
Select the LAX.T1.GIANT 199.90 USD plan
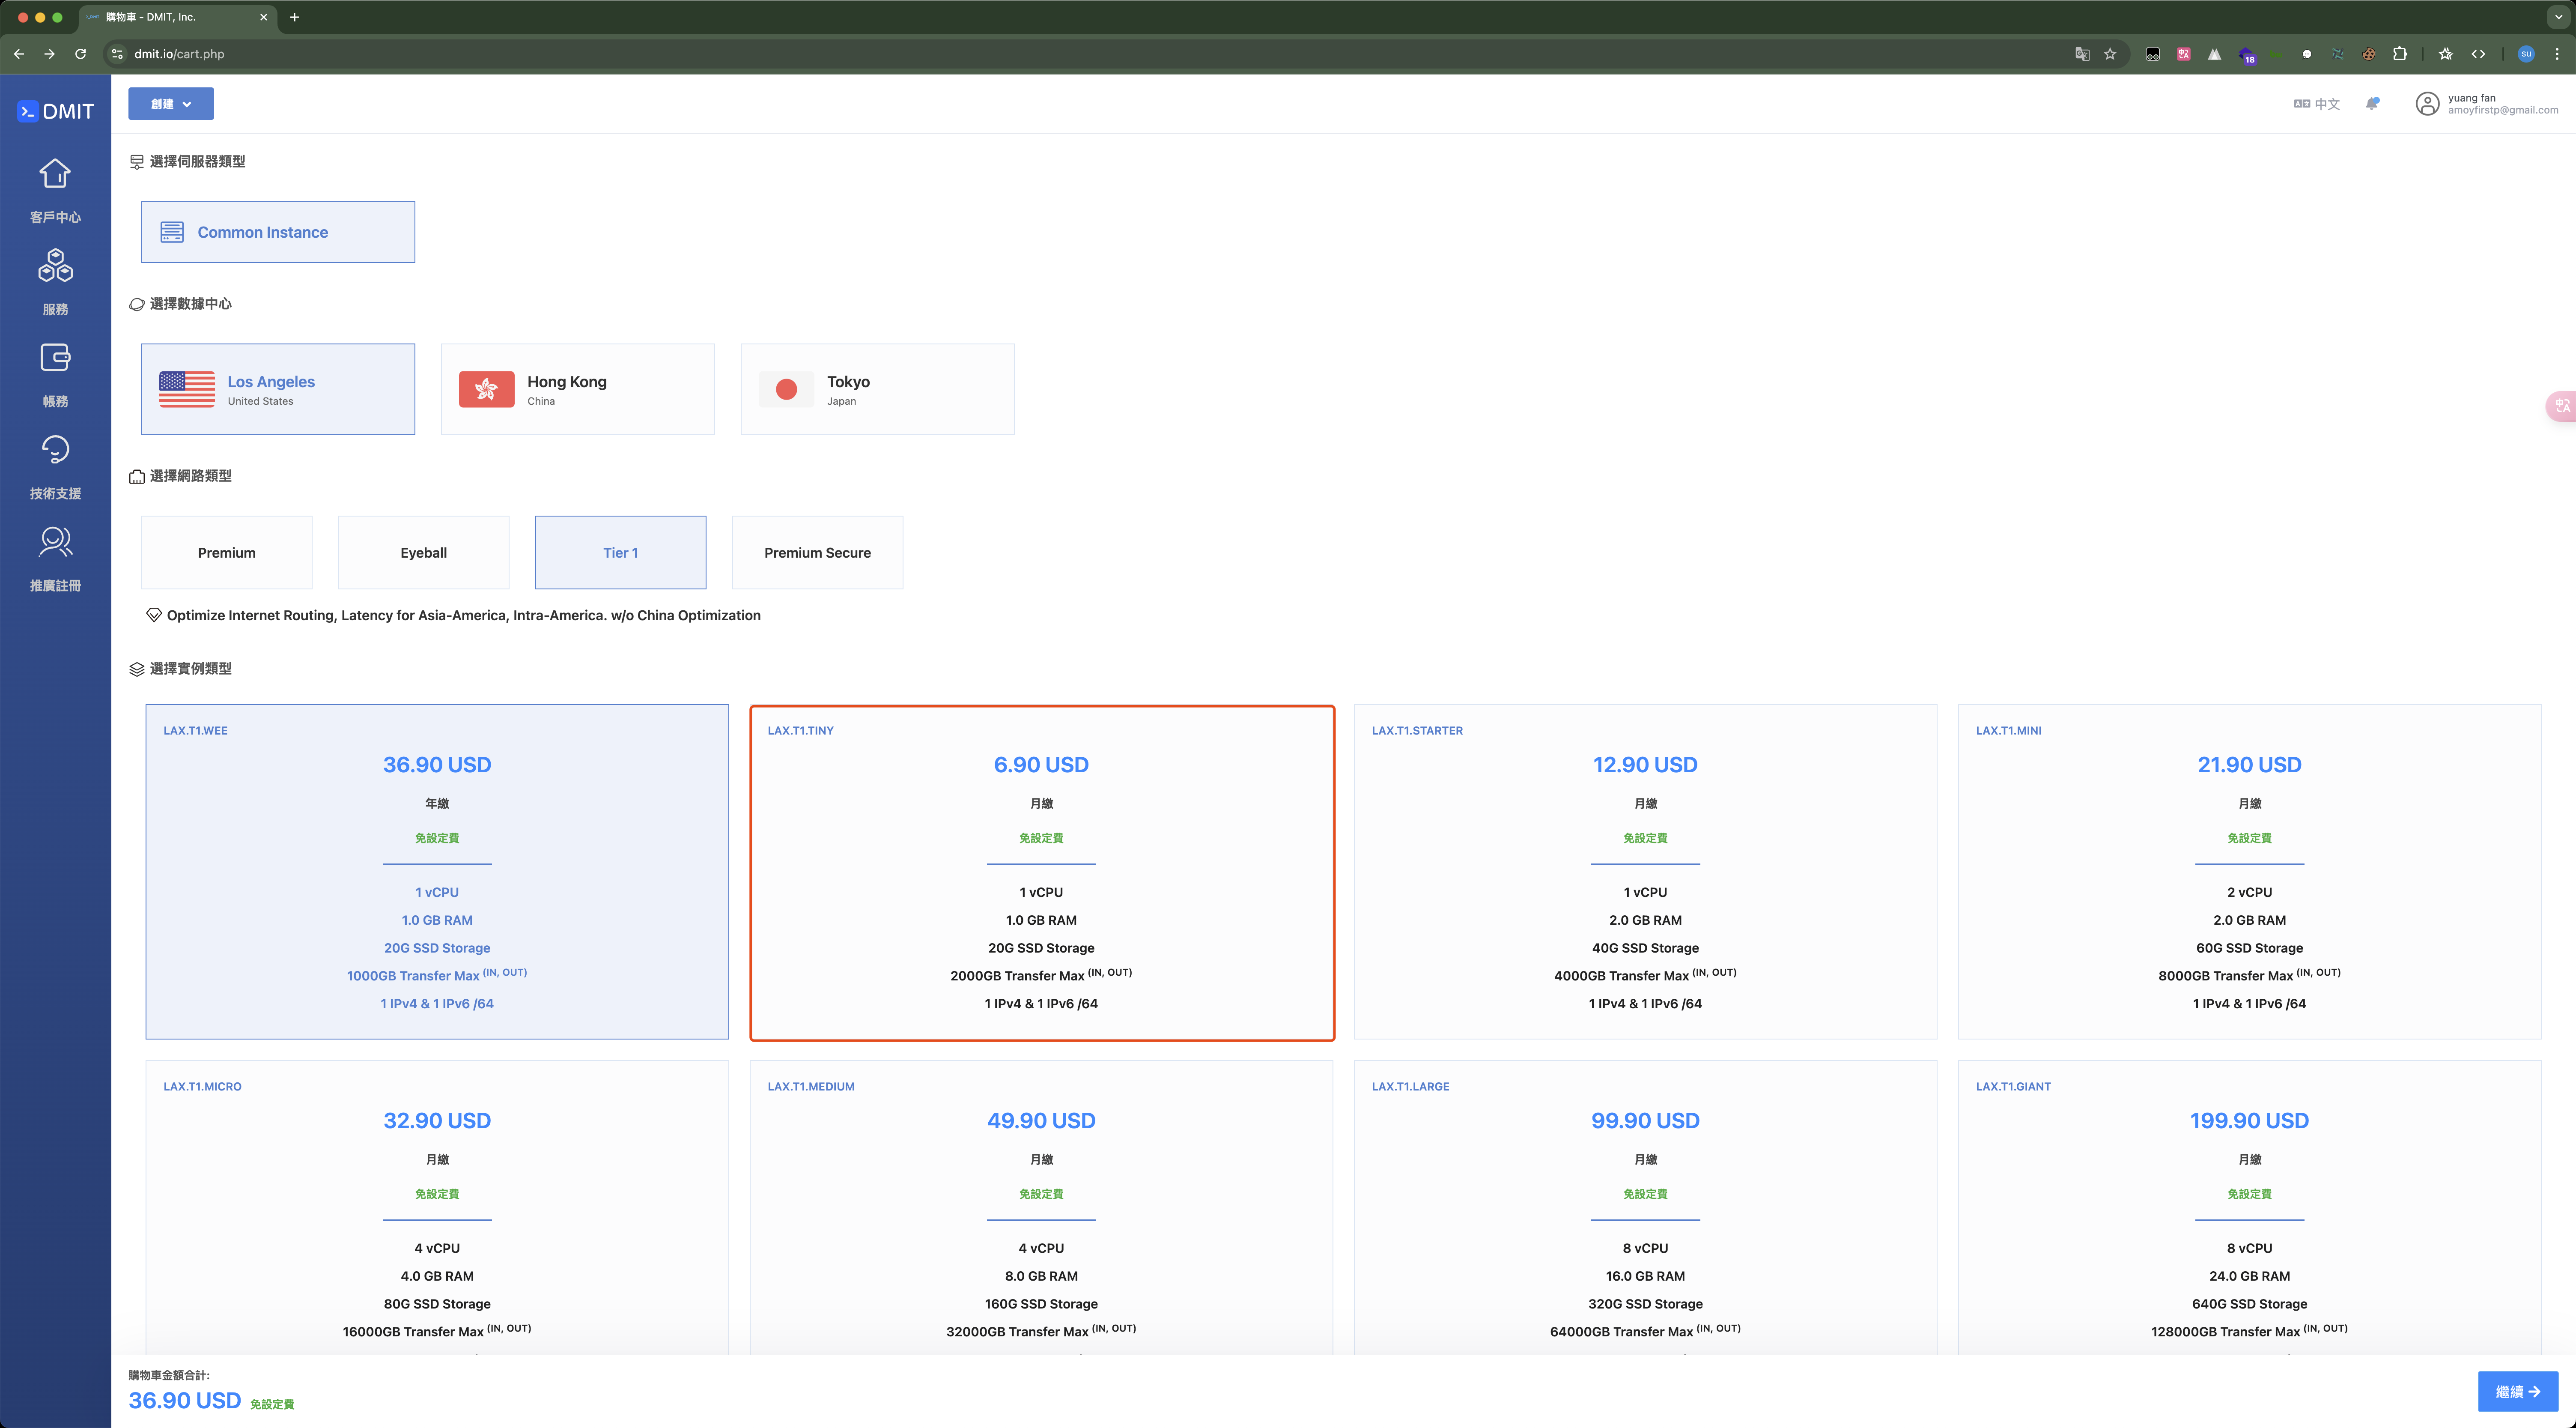(2249, 1208)
